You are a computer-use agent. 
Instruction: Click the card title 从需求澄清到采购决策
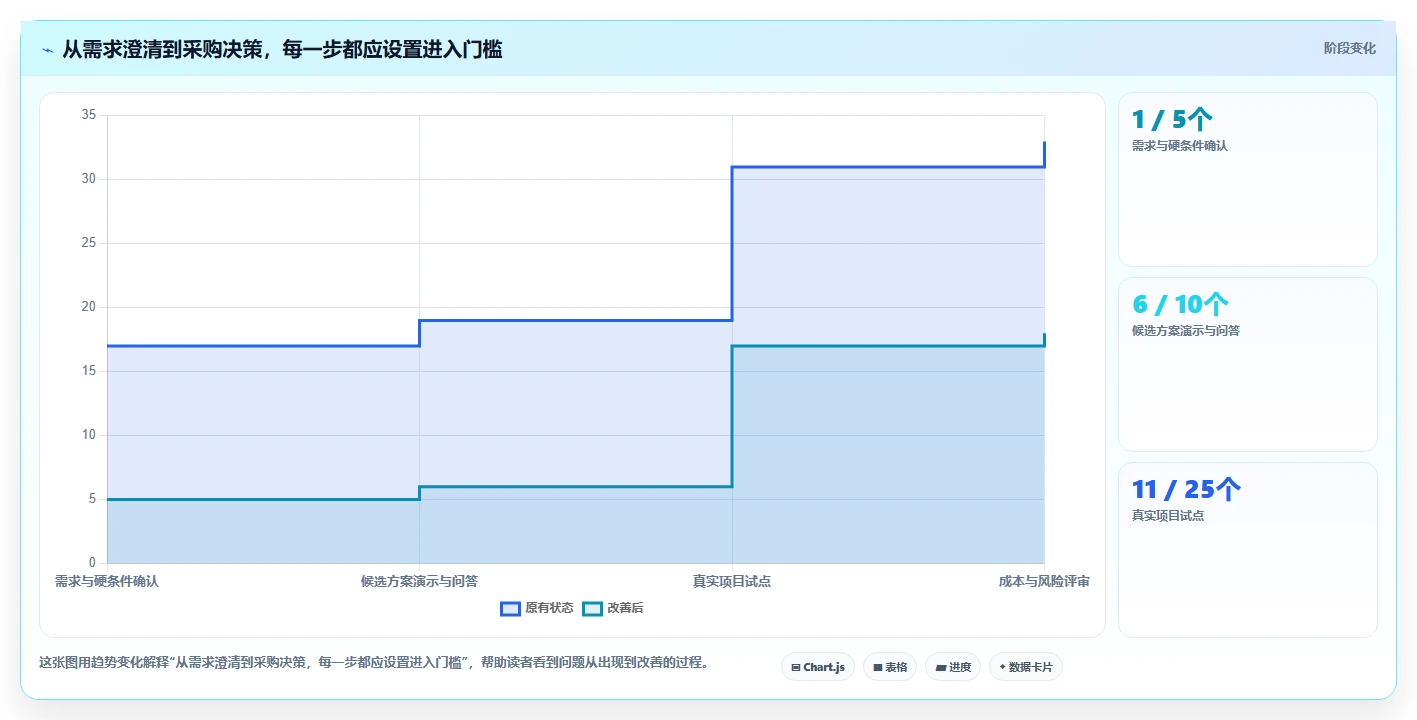coord(282,49)
